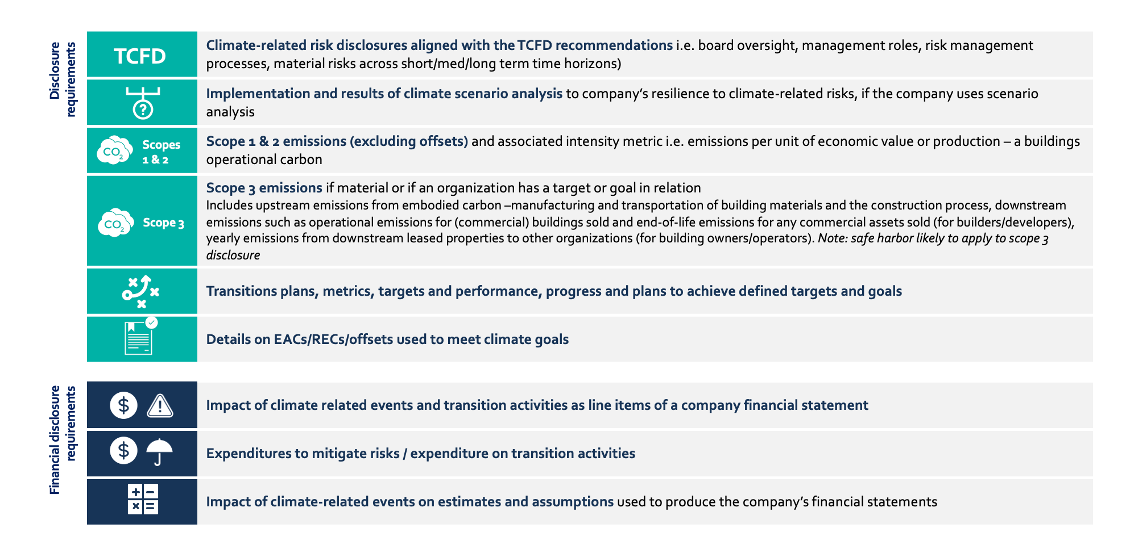
Task: Click the bold "Scope 3 emissions" heading
Action: pos(264,188)
